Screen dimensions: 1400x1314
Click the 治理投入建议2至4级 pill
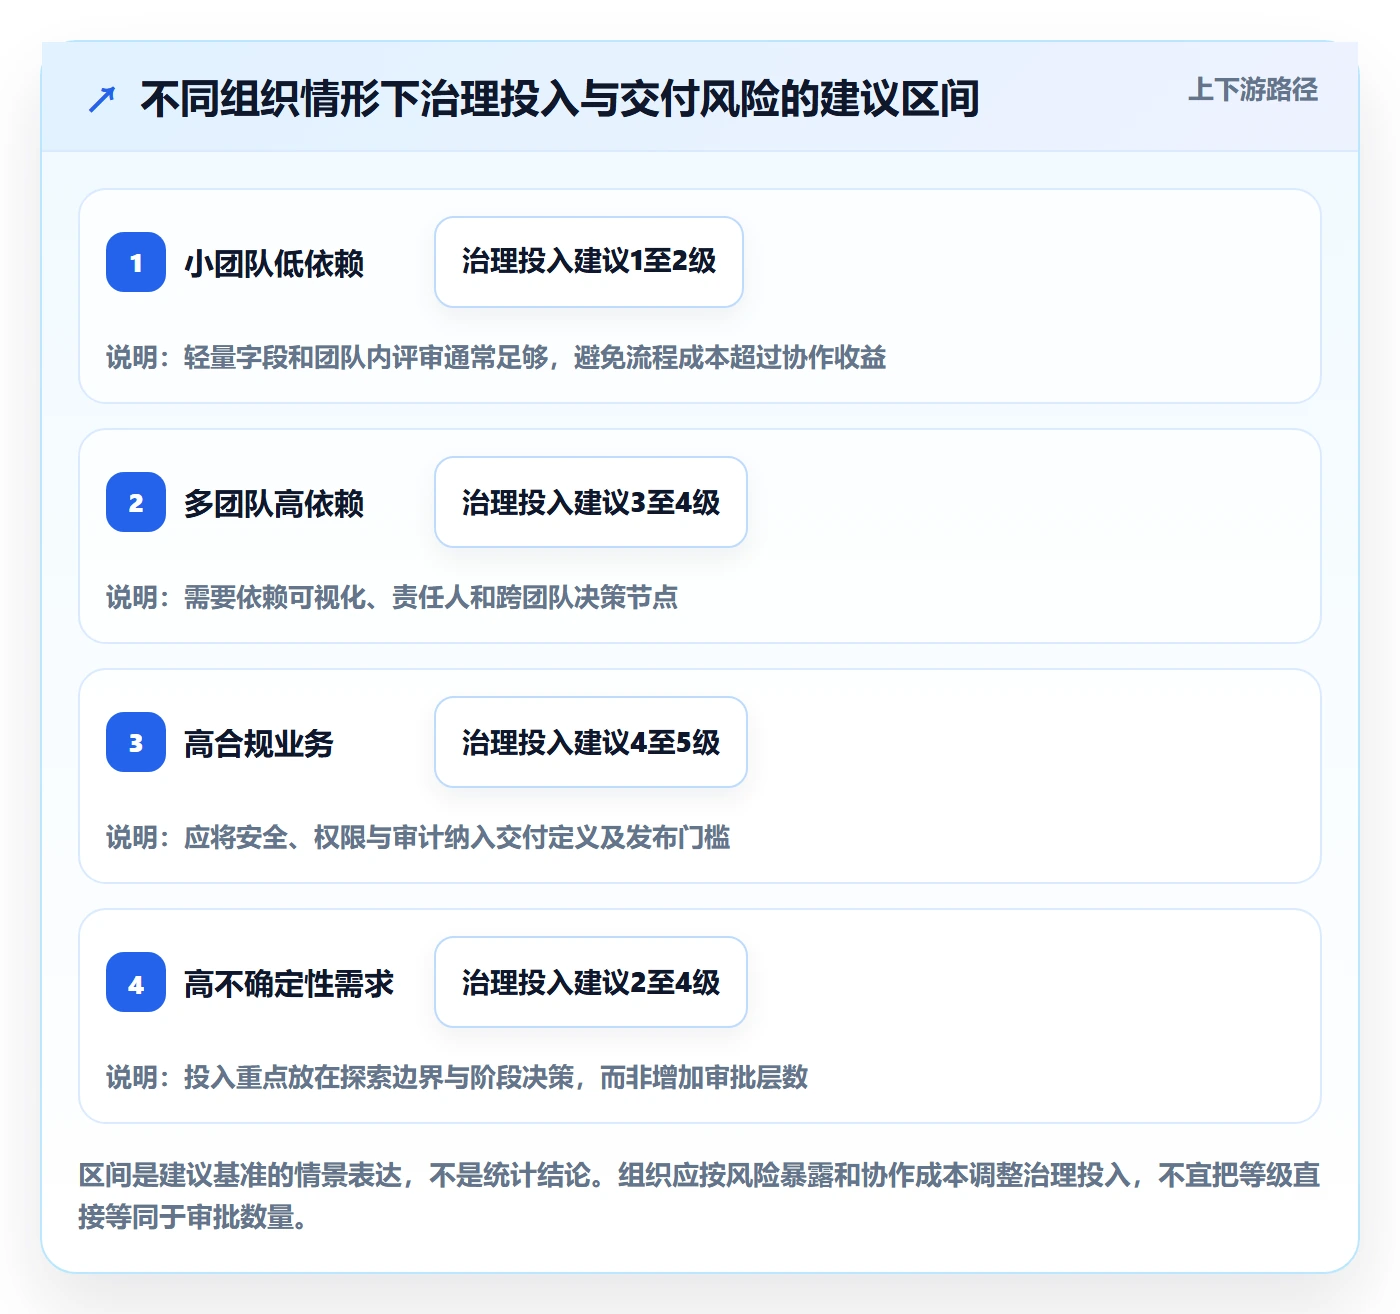tap(591, 982)
